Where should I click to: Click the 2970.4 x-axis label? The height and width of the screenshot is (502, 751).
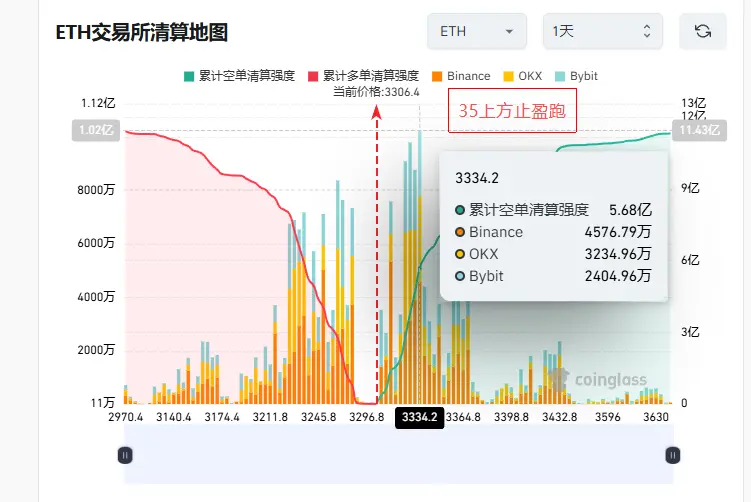(125, 417)
